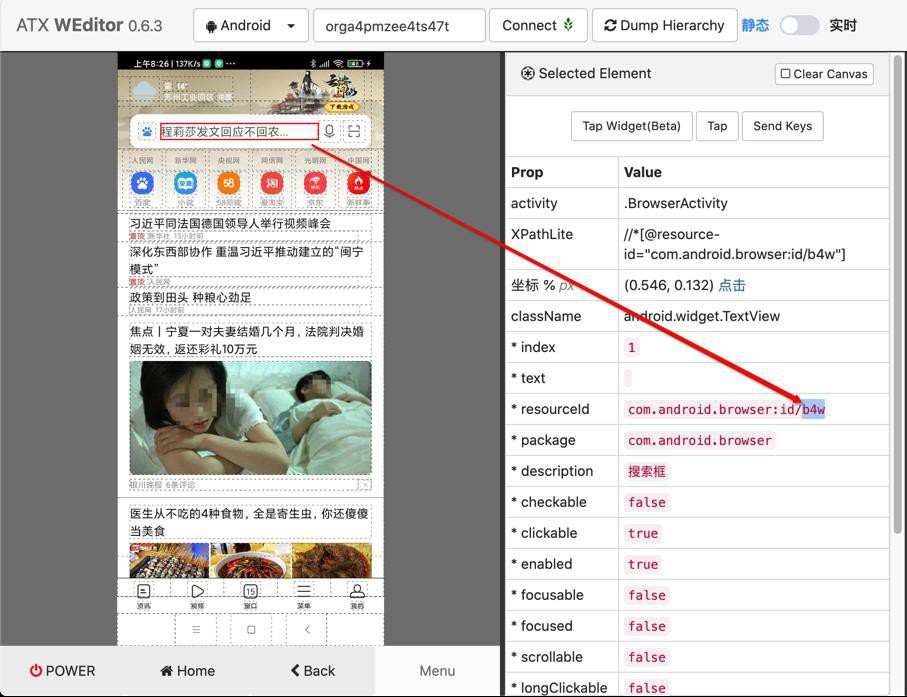Image resolution: width=907 pixels, height=697 pixels.
Task: Dismiss the news card with the x icon
Action: pos(364,485)
